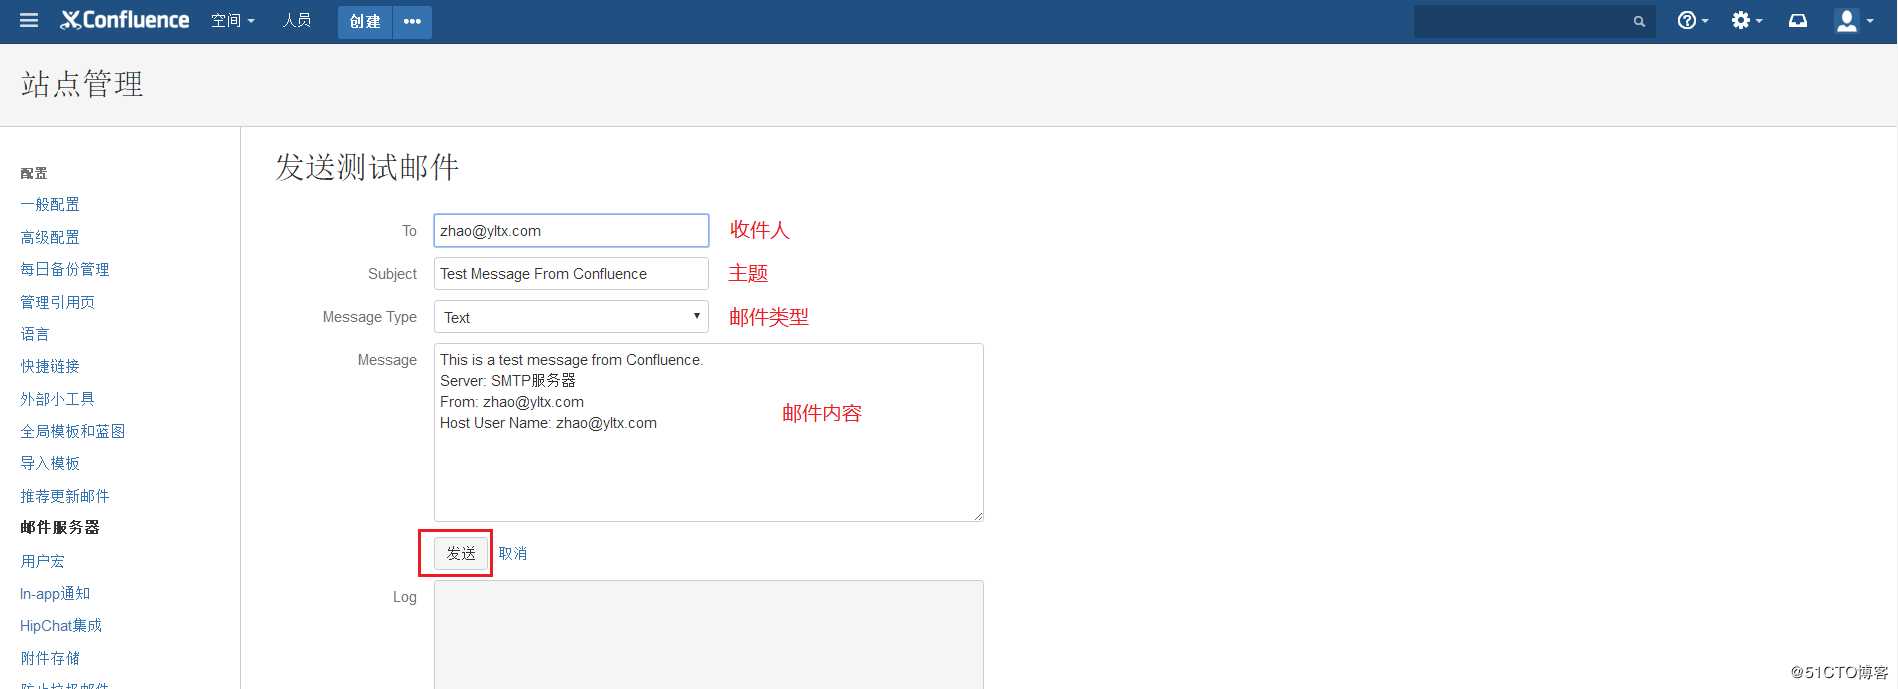1898x689 pixels.
Task: Open 每日备份管理 link
Action: pos(65,269)
